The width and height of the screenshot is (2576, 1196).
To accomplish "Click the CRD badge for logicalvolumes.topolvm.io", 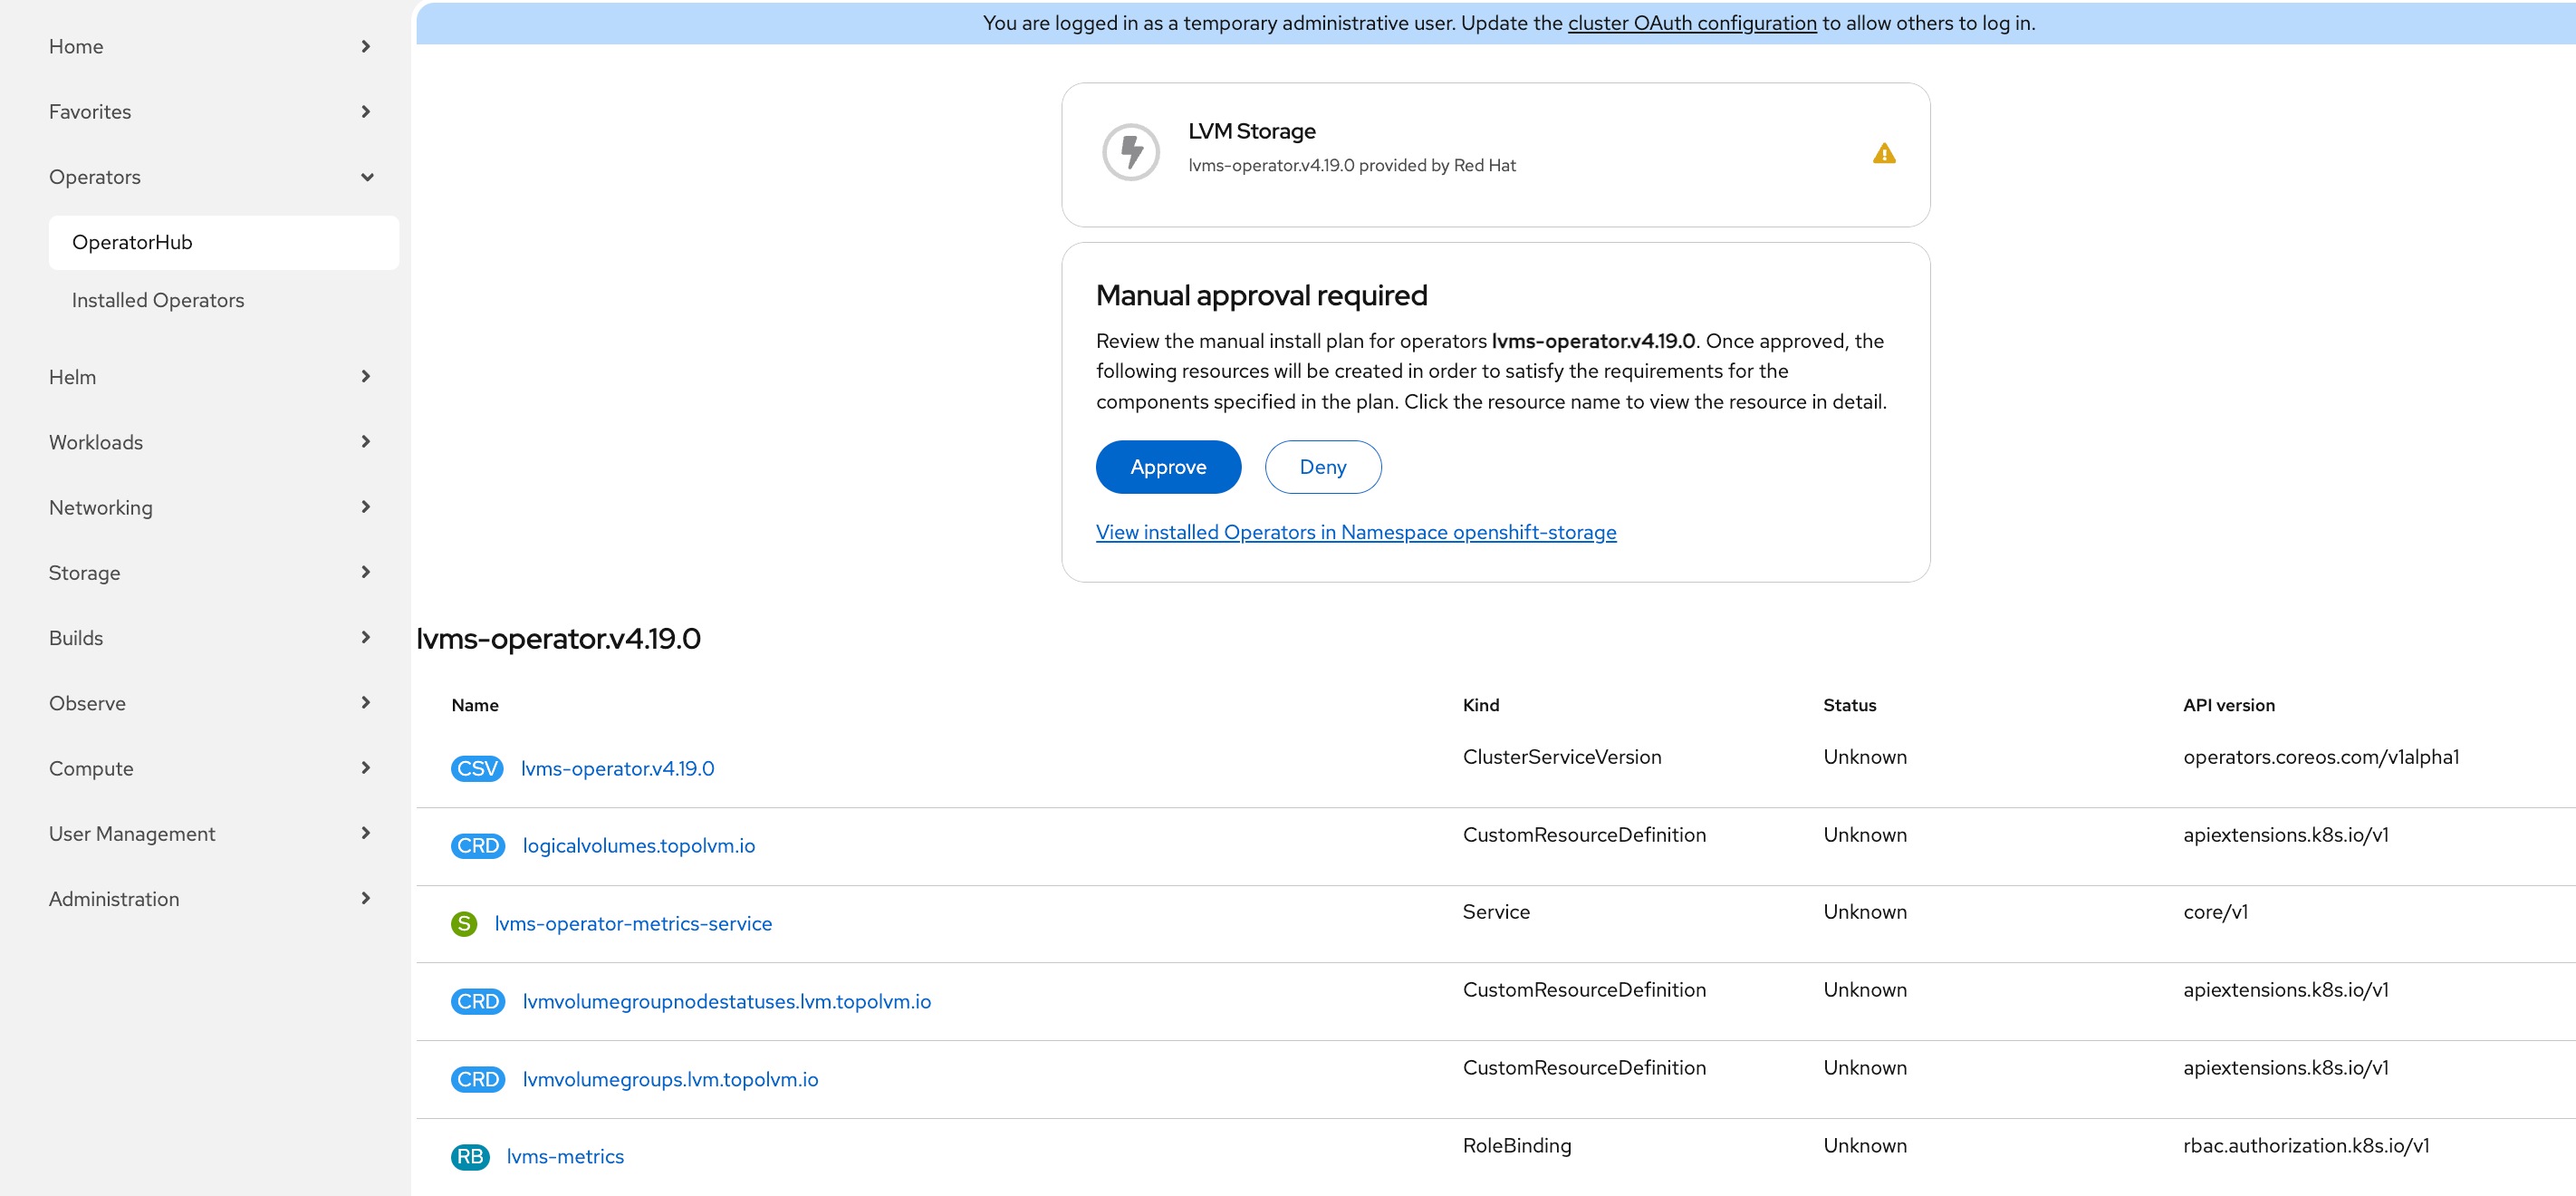I will tap(478, 845).
